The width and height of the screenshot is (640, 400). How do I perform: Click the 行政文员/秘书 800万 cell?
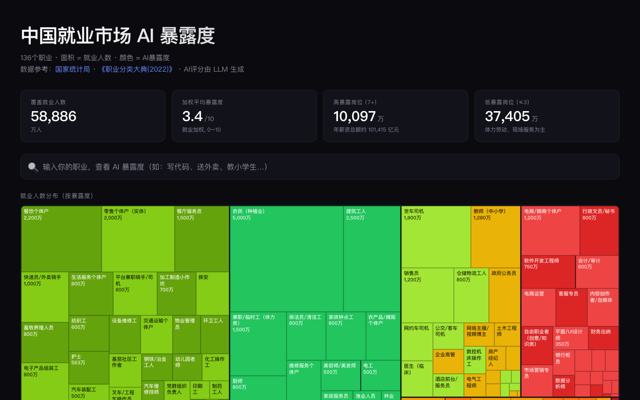(599, 231)
